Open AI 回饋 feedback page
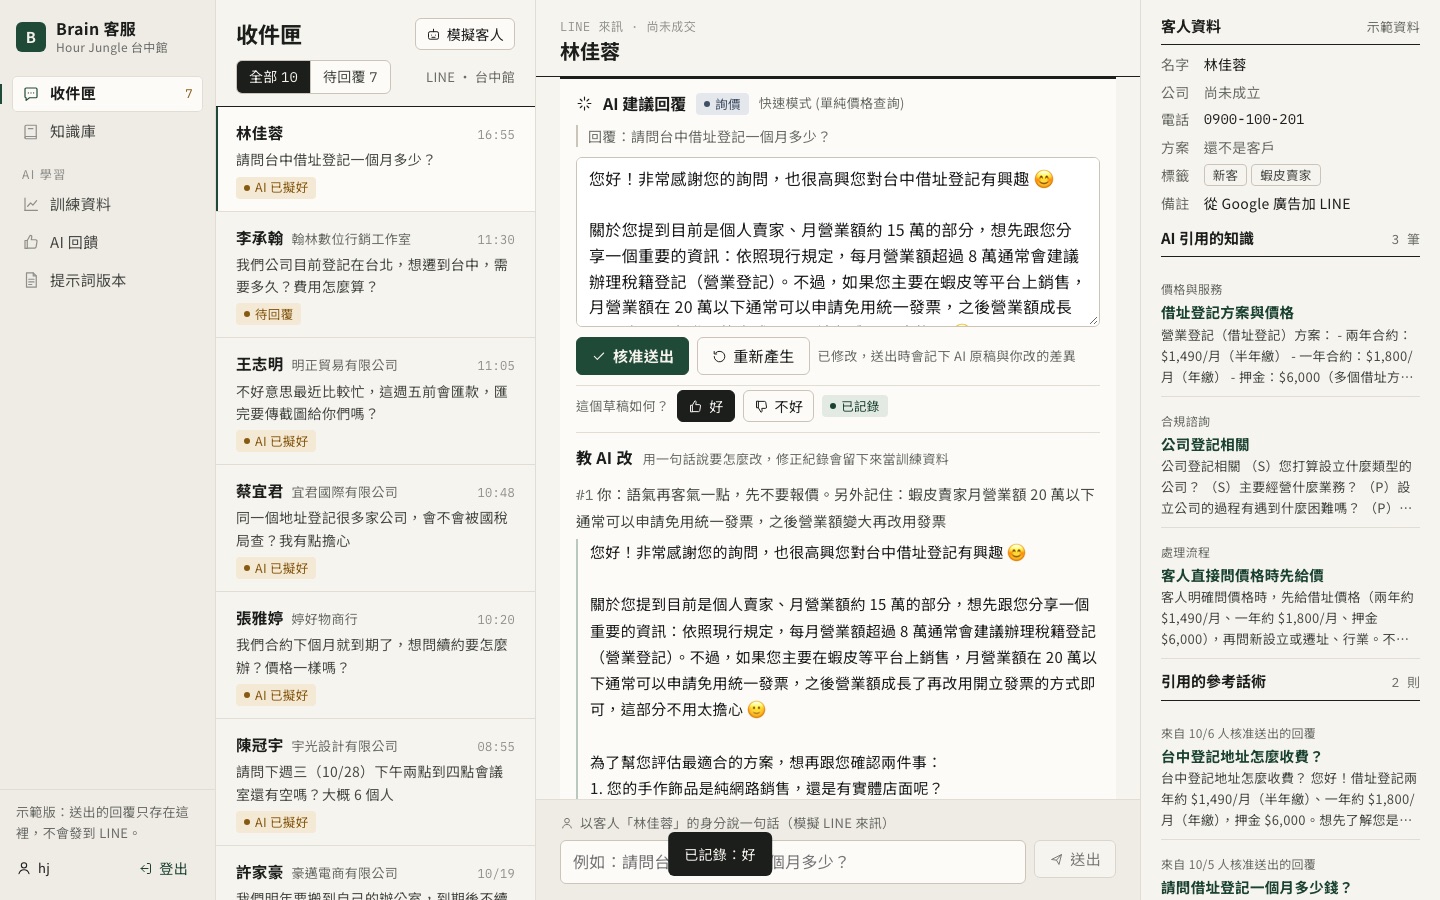This screenshot has height=900, width=1440. 108,242
